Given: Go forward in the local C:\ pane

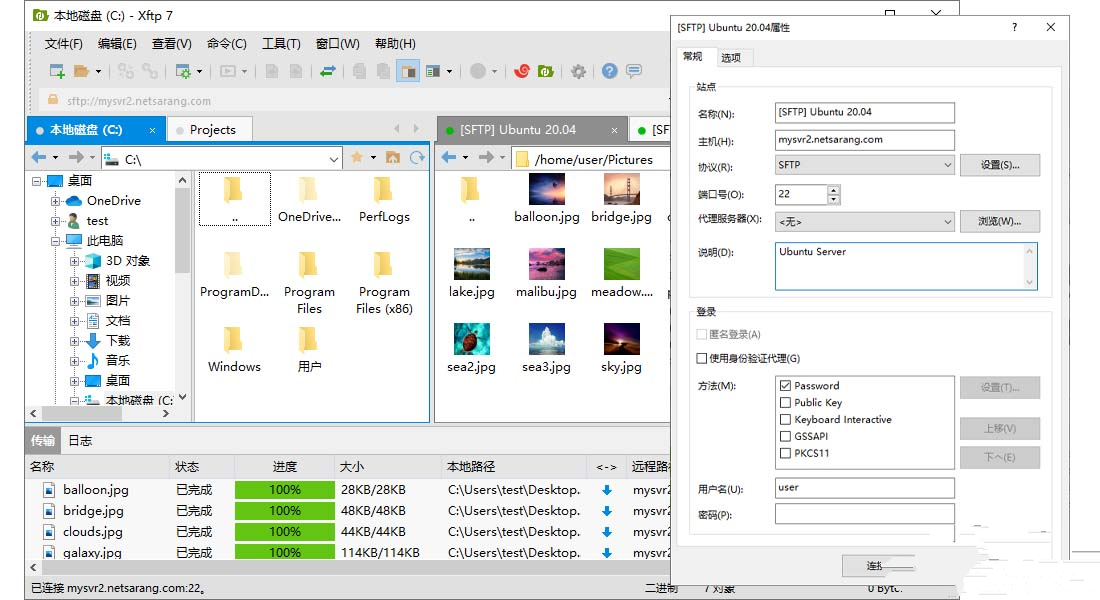Looking at the screenshot, I should click(76, 158).
